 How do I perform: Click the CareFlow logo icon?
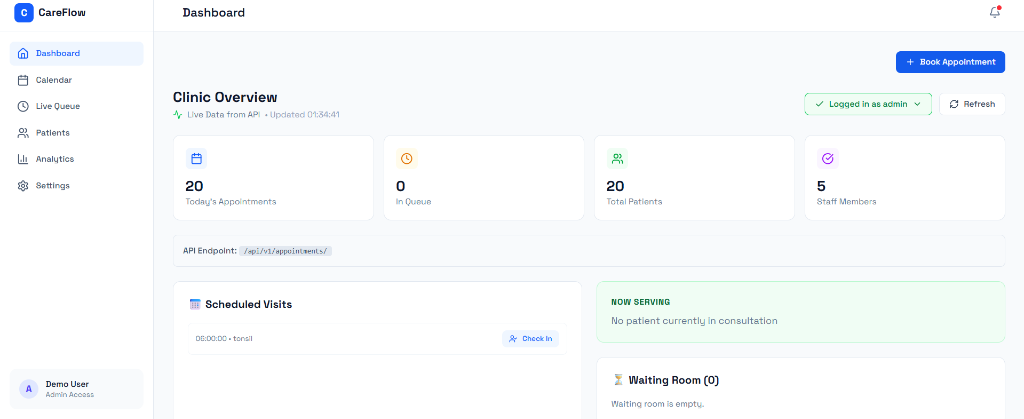(x=24, y=13)
